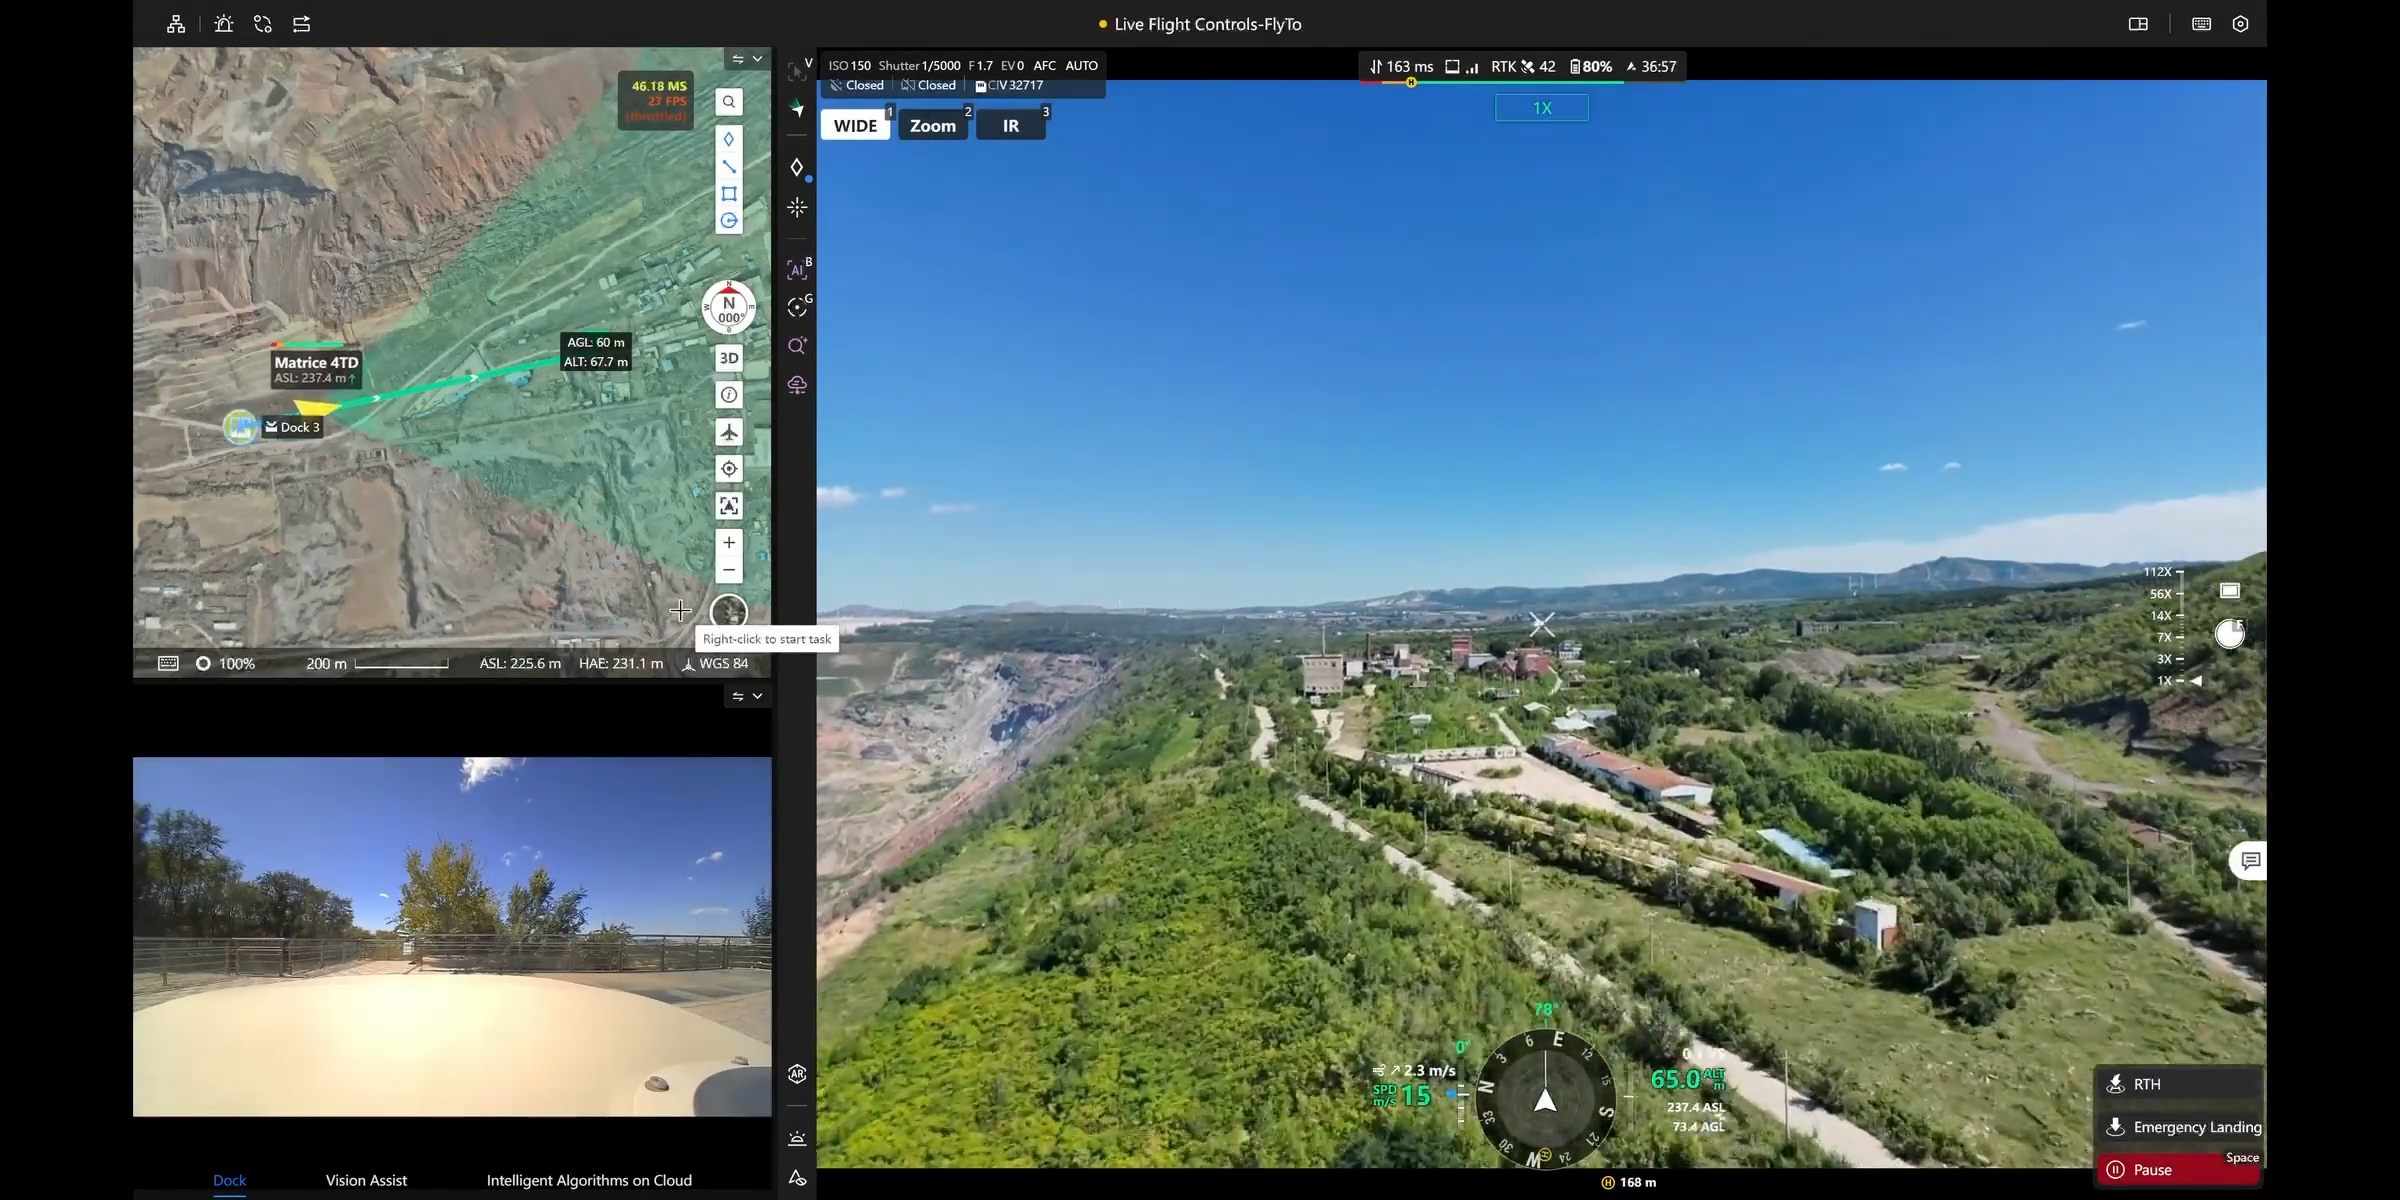Zoom in the map with plus button
This screenshot has width=2400, height=1200.
pos(729,542)
